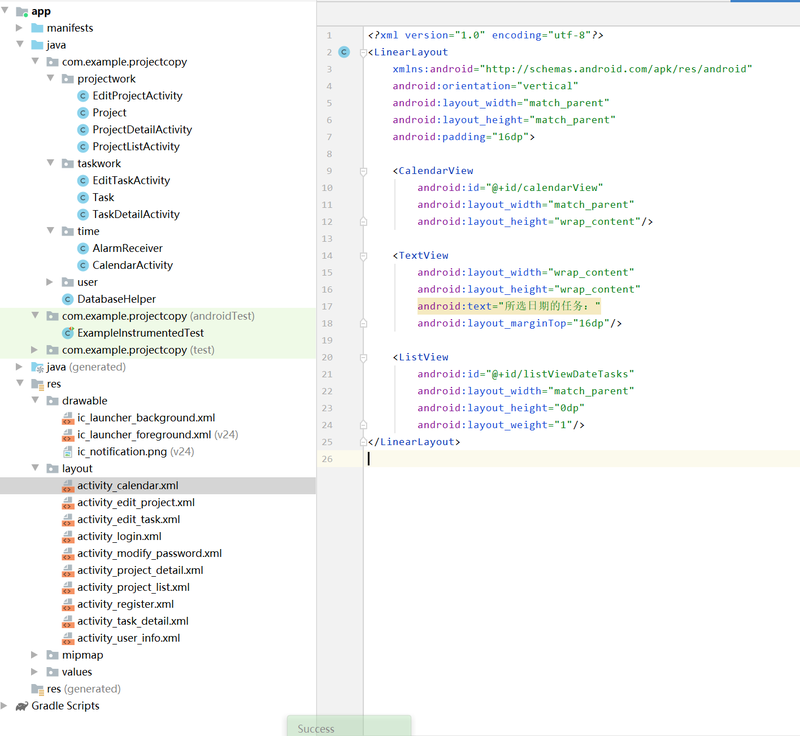This screenshot has width=800, height=736.
Task: Click the AlarmReceiver class icon
Action: (83, 248)
